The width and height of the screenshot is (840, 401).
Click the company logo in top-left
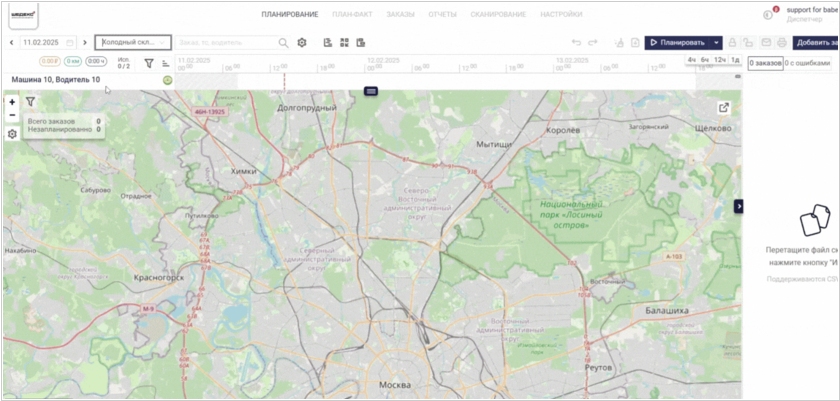(x=23, y=15)
